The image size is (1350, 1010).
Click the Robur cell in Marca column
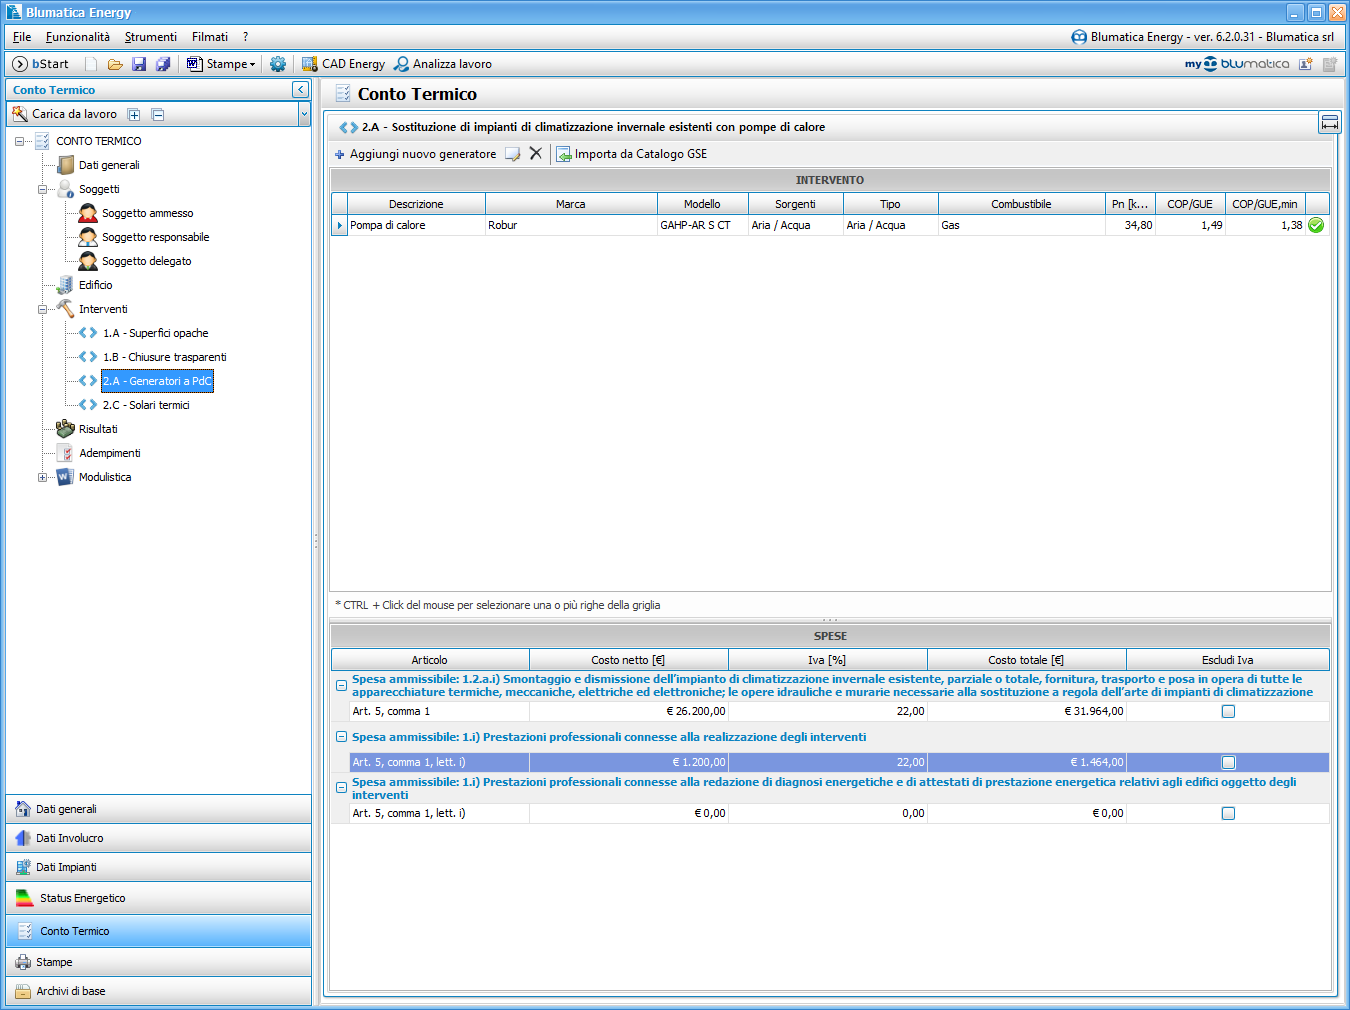(571, 226)
